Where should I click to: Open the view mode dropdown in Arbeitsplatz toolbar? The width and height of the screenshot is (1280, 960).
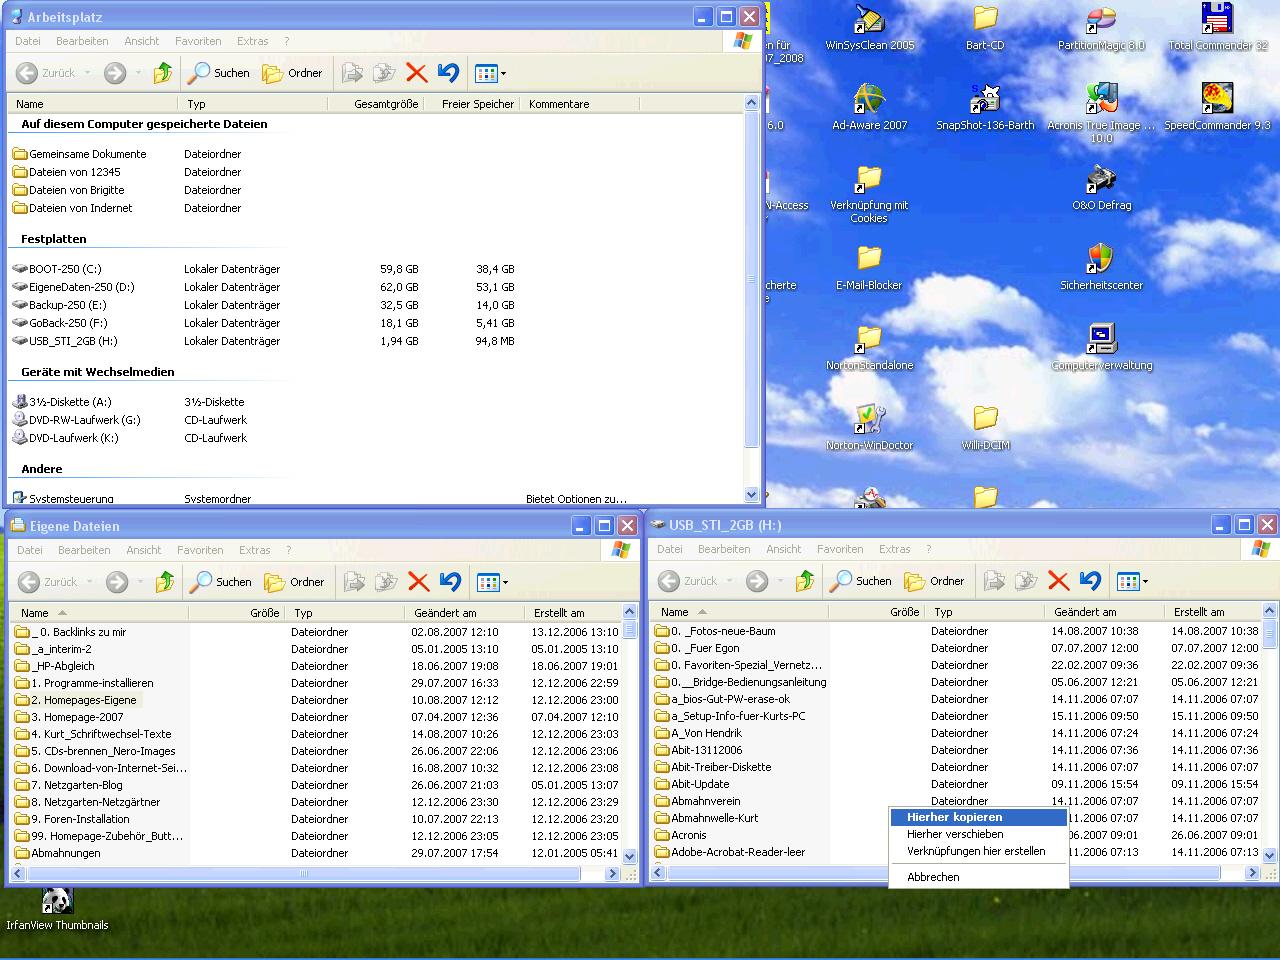click(x=490, y=73)
